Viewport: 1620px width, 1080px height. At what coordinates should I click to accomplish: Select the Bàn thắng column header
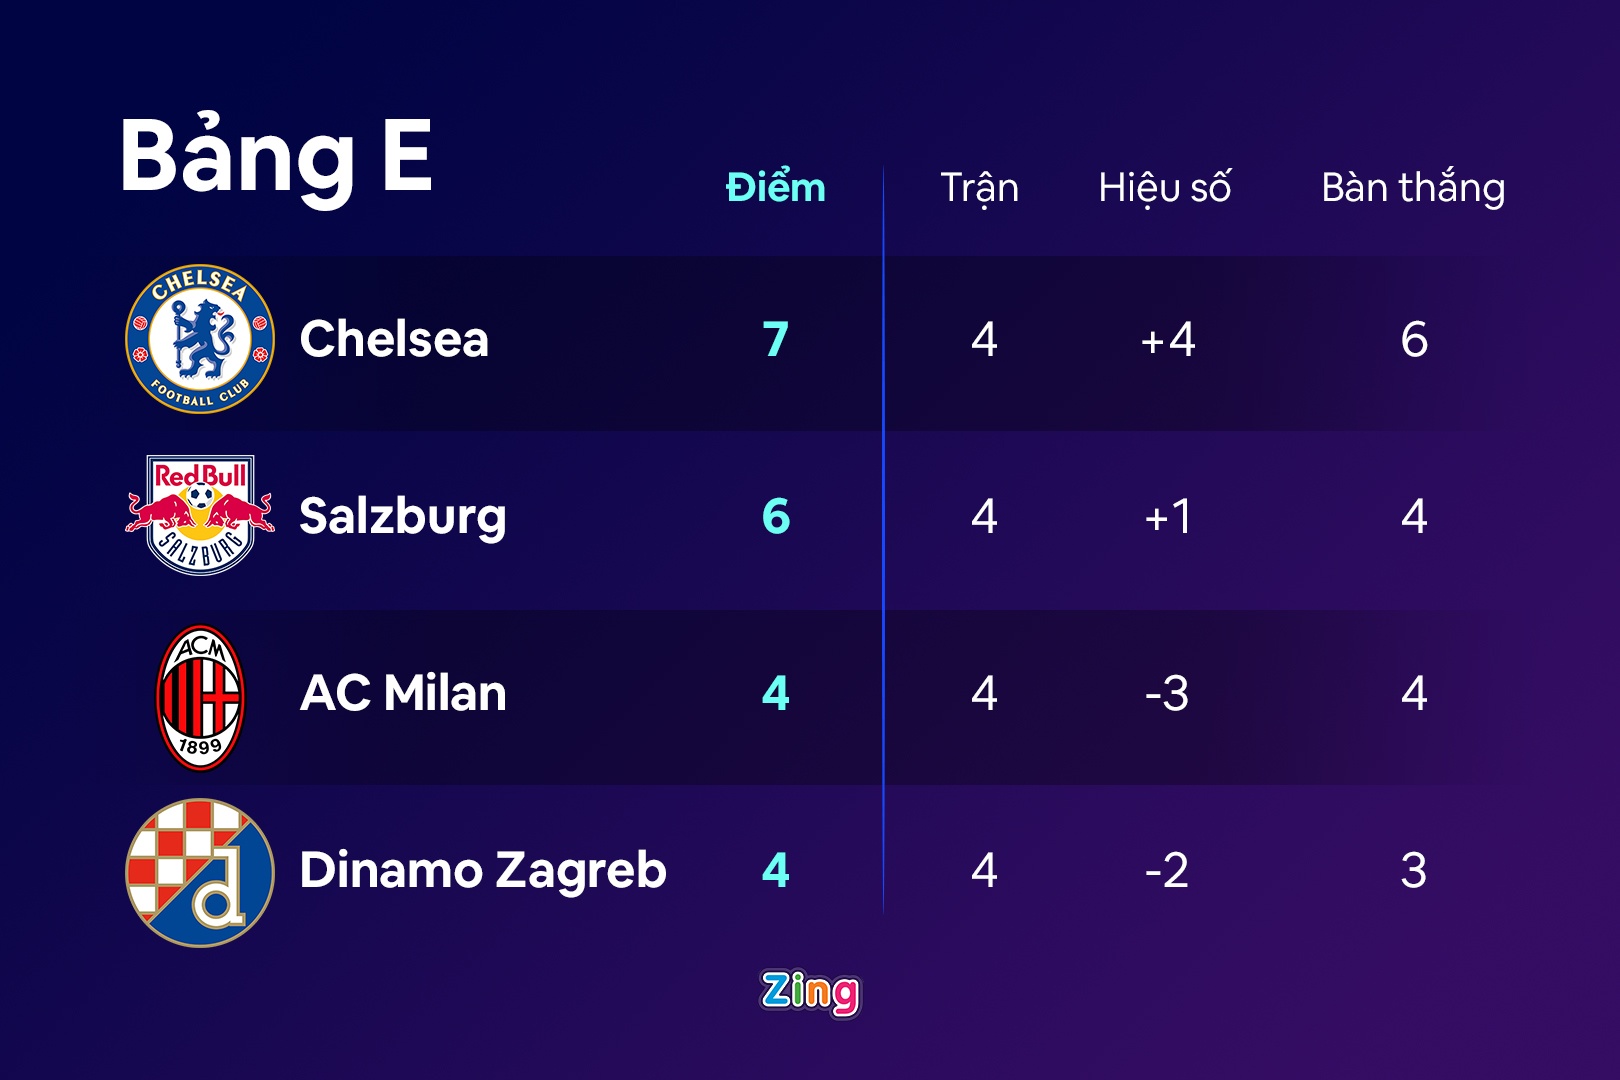point(1412,188)
